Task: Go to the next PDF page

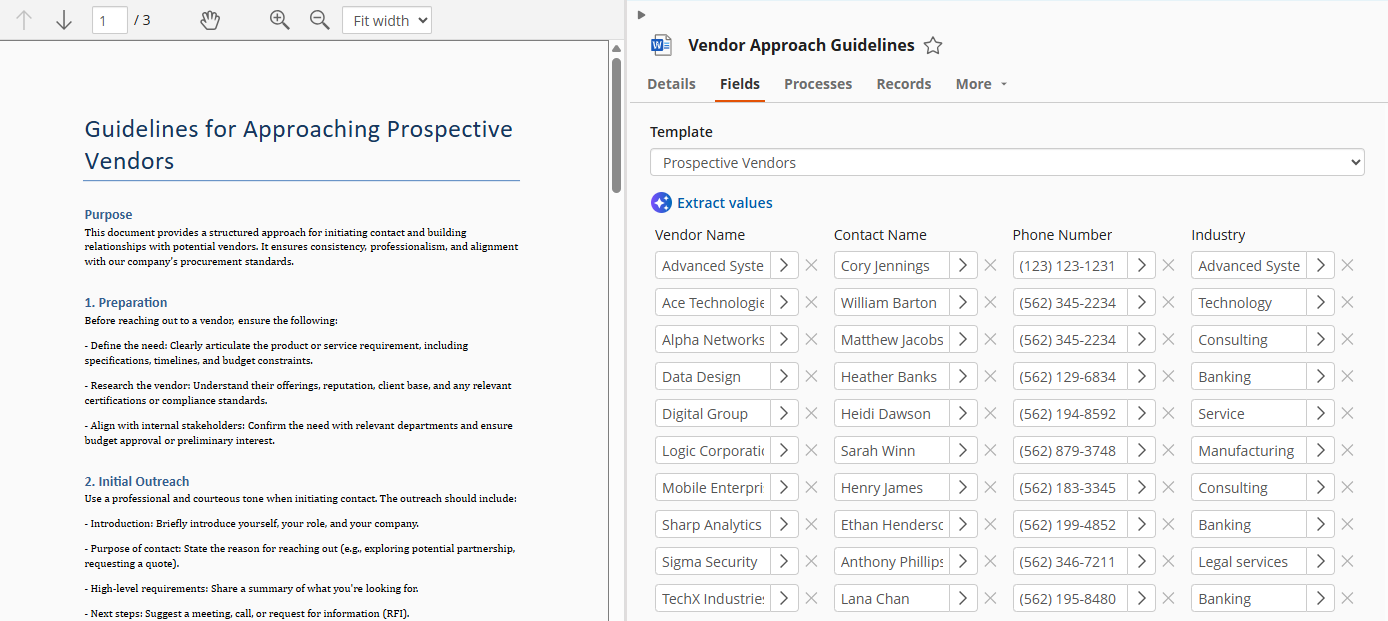Action: [63, 19]
